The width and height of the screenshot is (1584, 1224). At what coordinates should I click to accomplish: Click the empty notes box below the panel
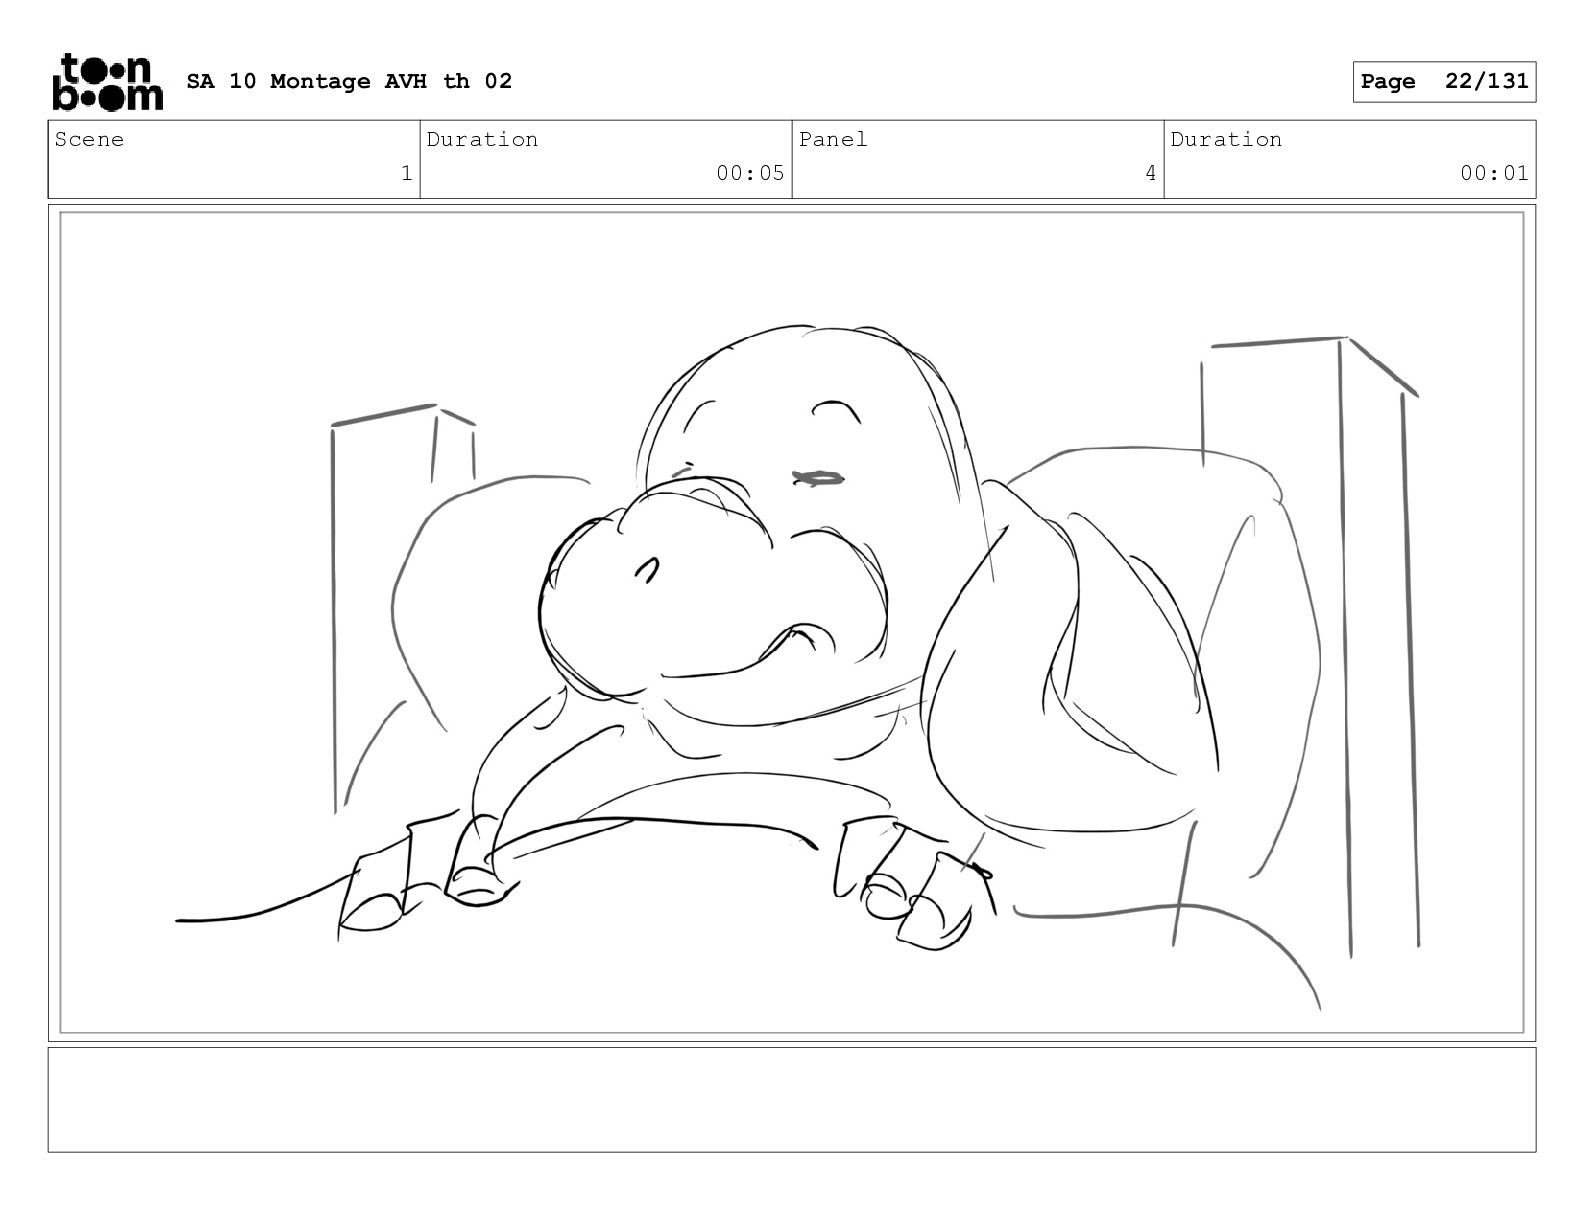click(x=792, y=1099)
